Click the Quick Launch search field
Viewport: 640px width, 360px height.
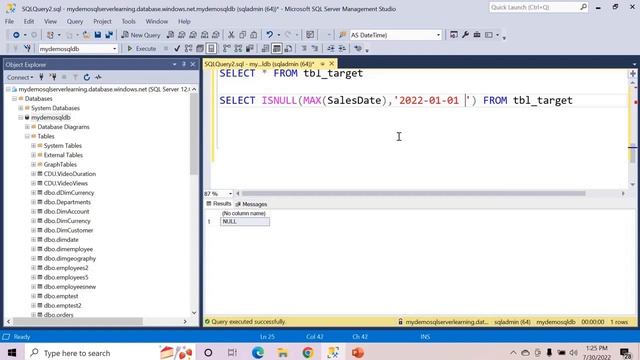click(538, 7)
